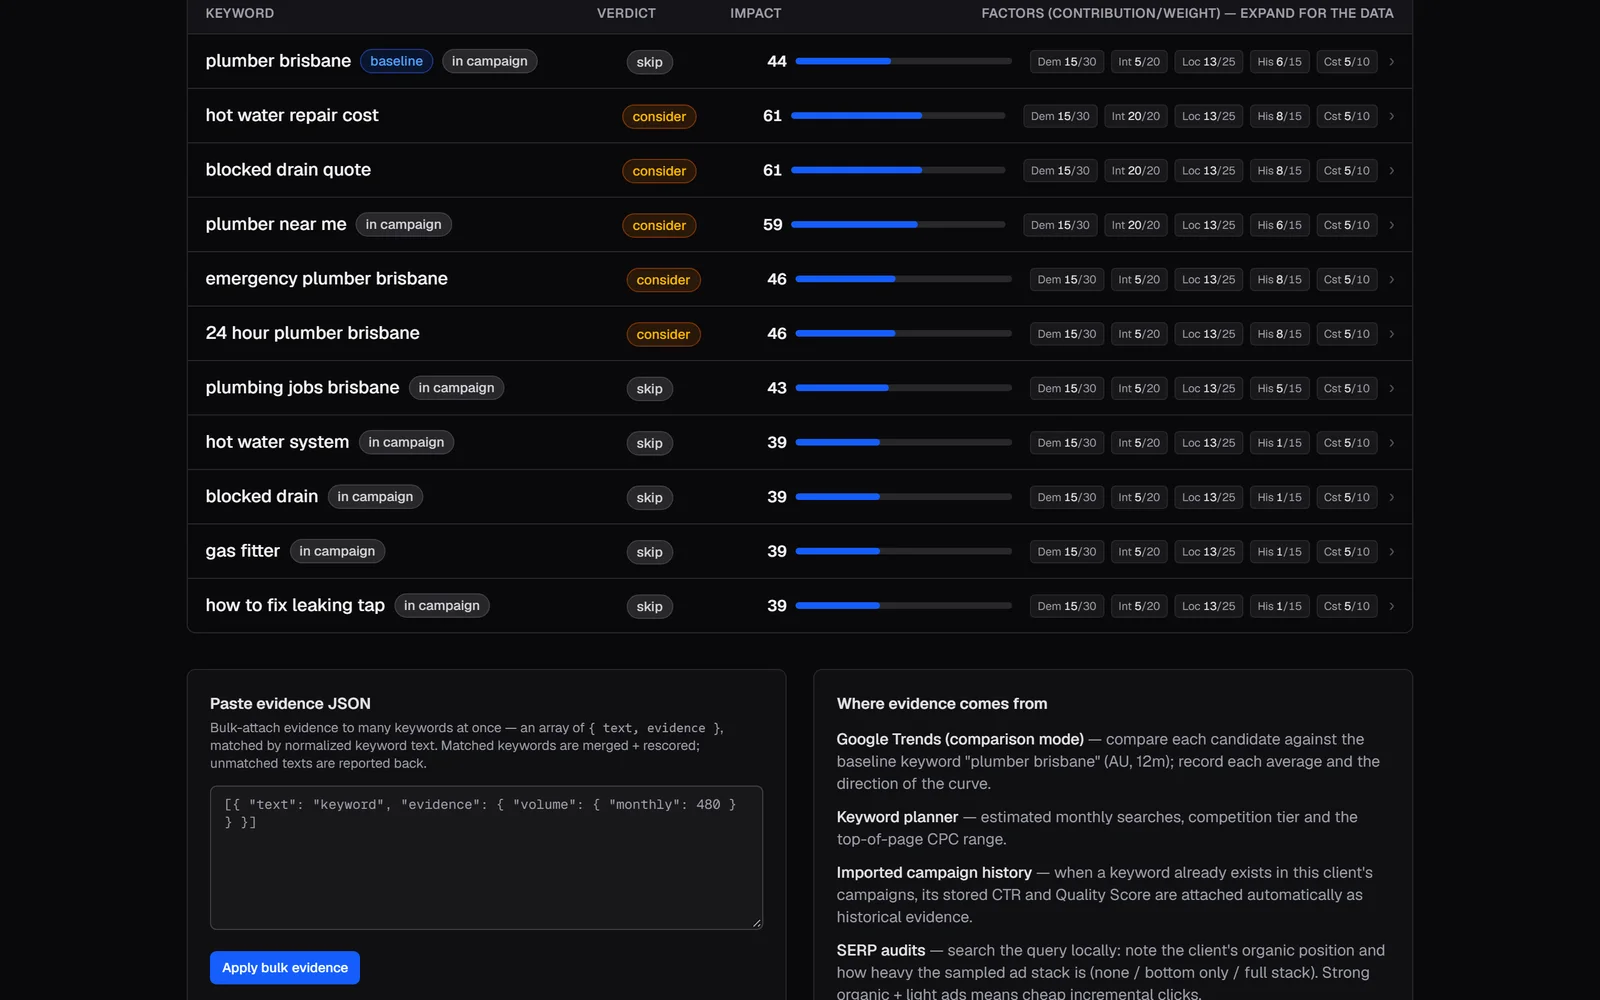Click the VERDICT column header
This screenshot has height=1000, width=1600.
click(x=626, y=13)
